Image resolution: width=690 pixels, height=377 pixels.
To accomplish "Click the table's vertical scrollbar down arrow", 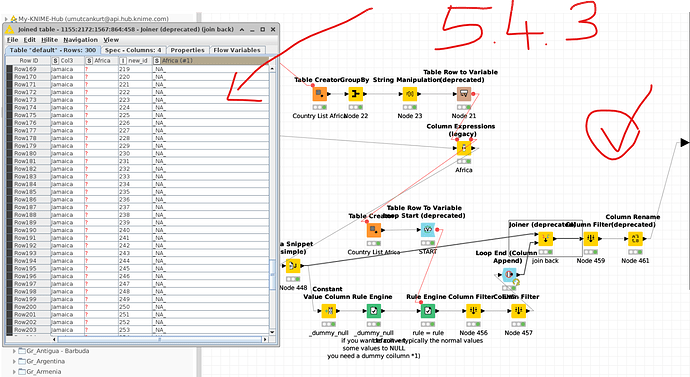I will click(x=272, y=332).
